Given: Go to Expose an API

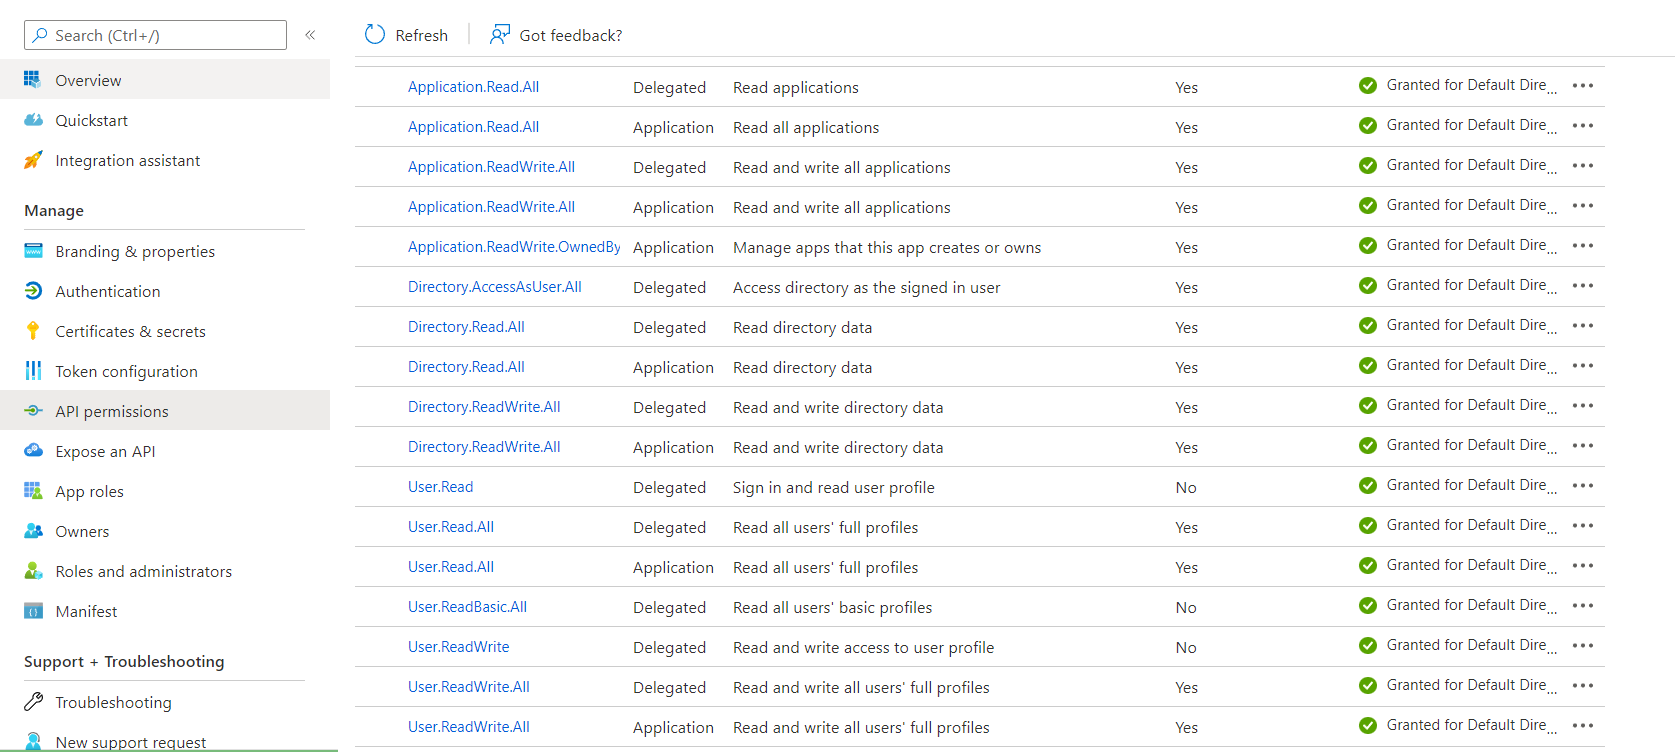Looking at the screenshot, I should click(105, 451).
